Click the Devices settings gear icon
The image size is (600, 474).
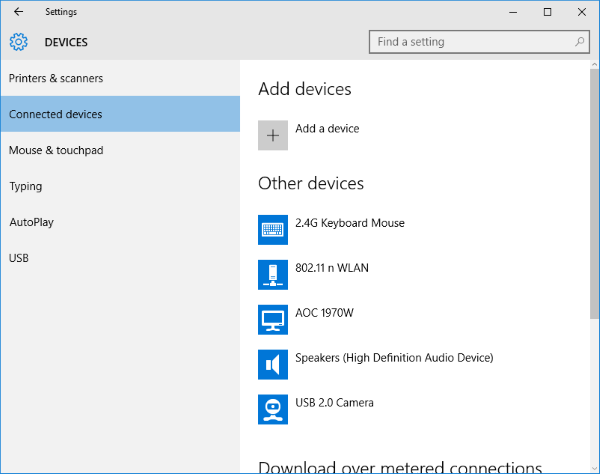pyautogui.click(x=19, y=42)
